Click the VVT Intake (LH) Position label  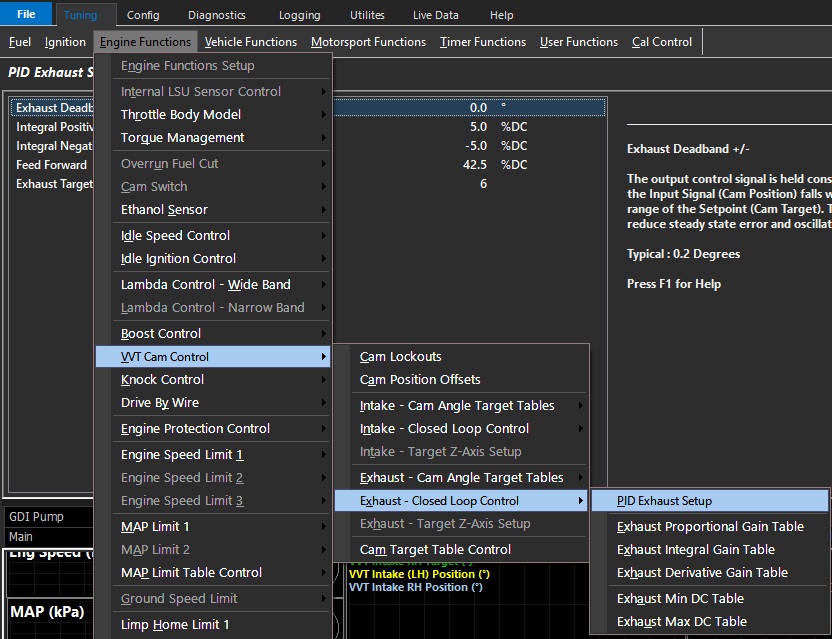click(x=419, y=574)
